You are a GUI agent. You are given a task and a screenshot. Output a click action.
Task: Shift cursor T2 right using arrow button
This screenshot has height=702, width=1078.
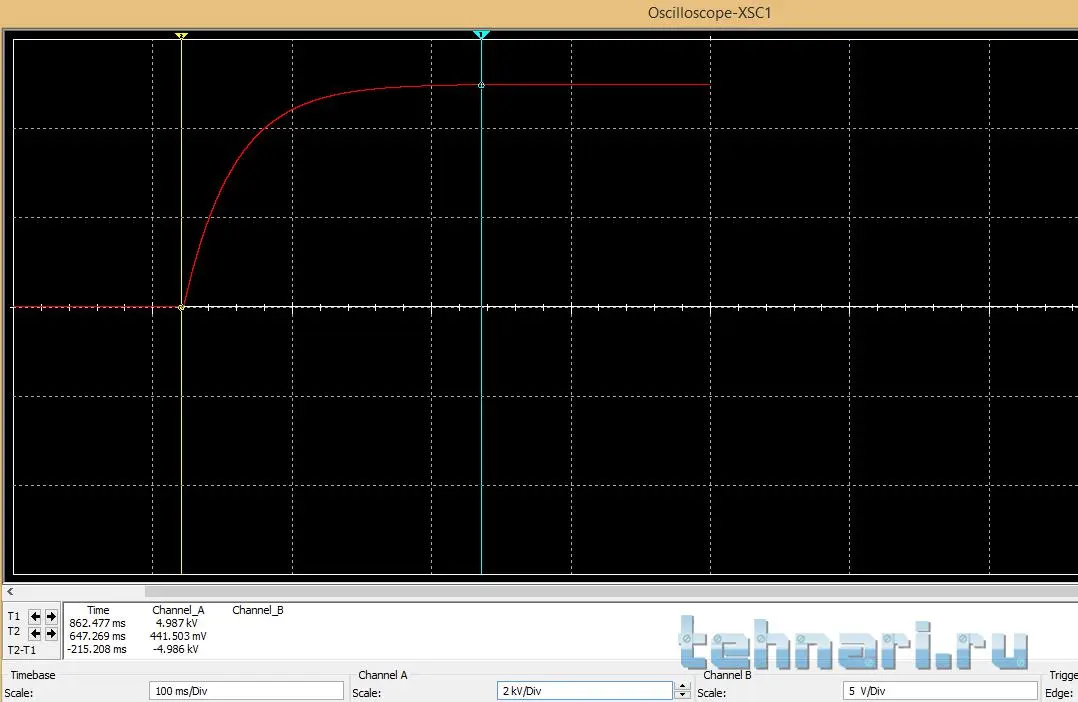[51, 633]
